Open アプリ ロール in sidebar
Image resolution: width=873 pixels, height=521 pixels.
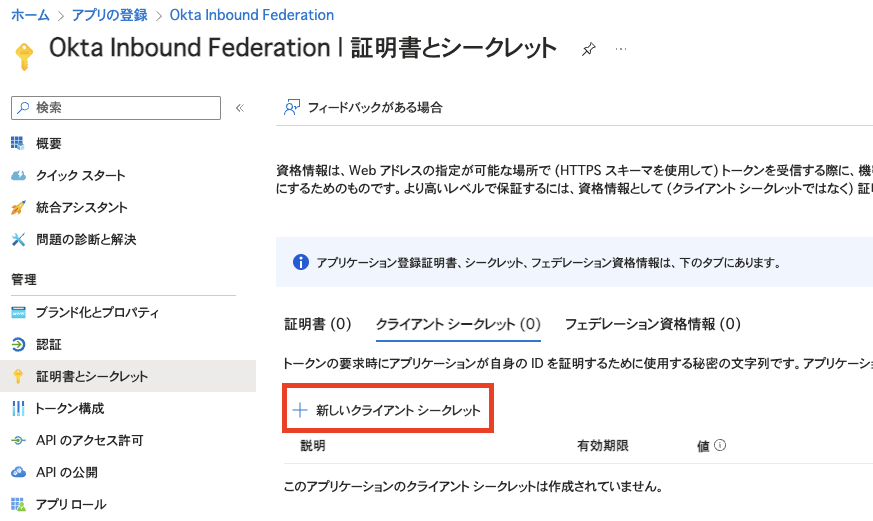coord(70,504)
